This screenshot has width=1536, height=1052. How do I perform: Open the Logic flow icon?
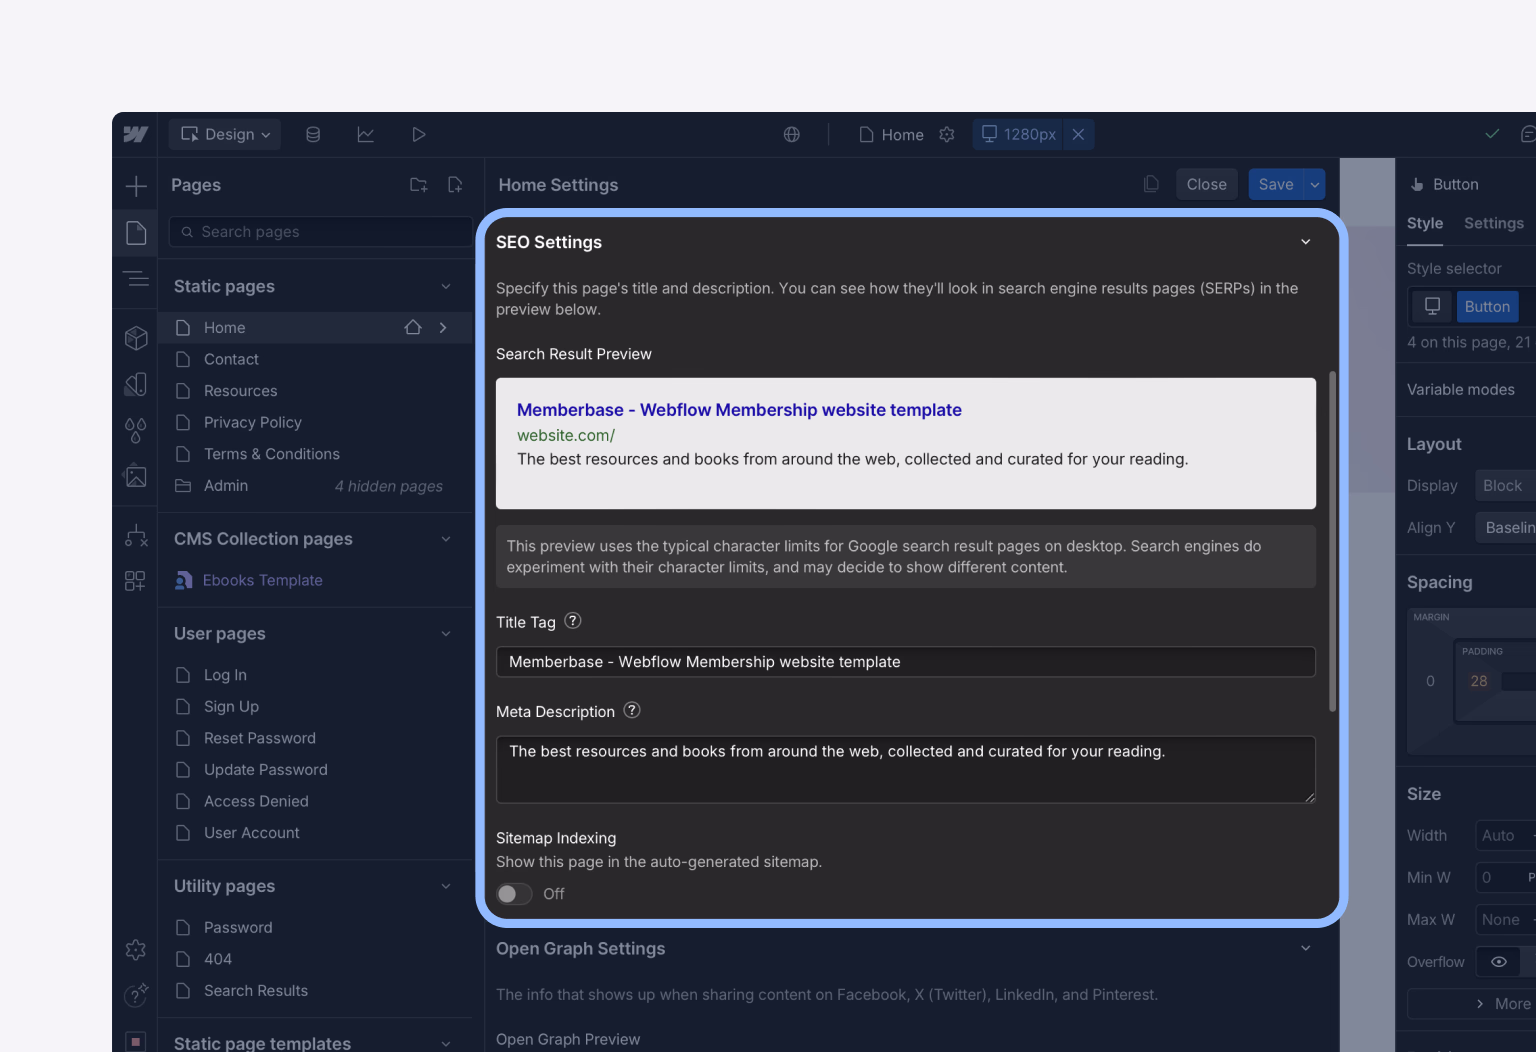point(136,536)
